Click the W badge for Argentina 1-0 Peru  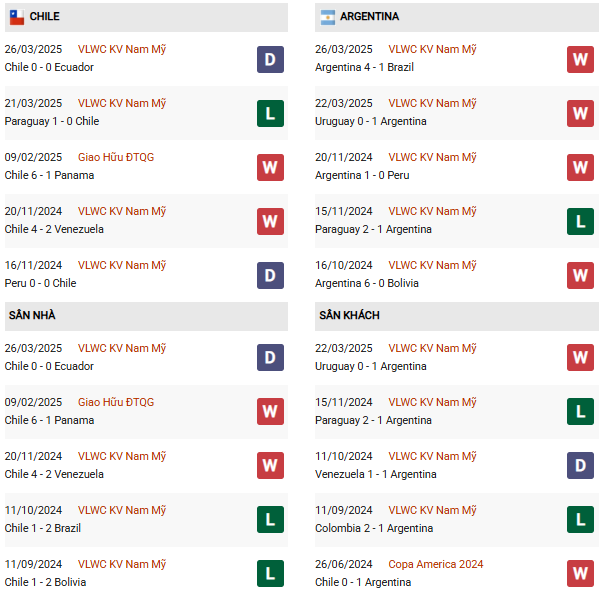tap(581, 167)
